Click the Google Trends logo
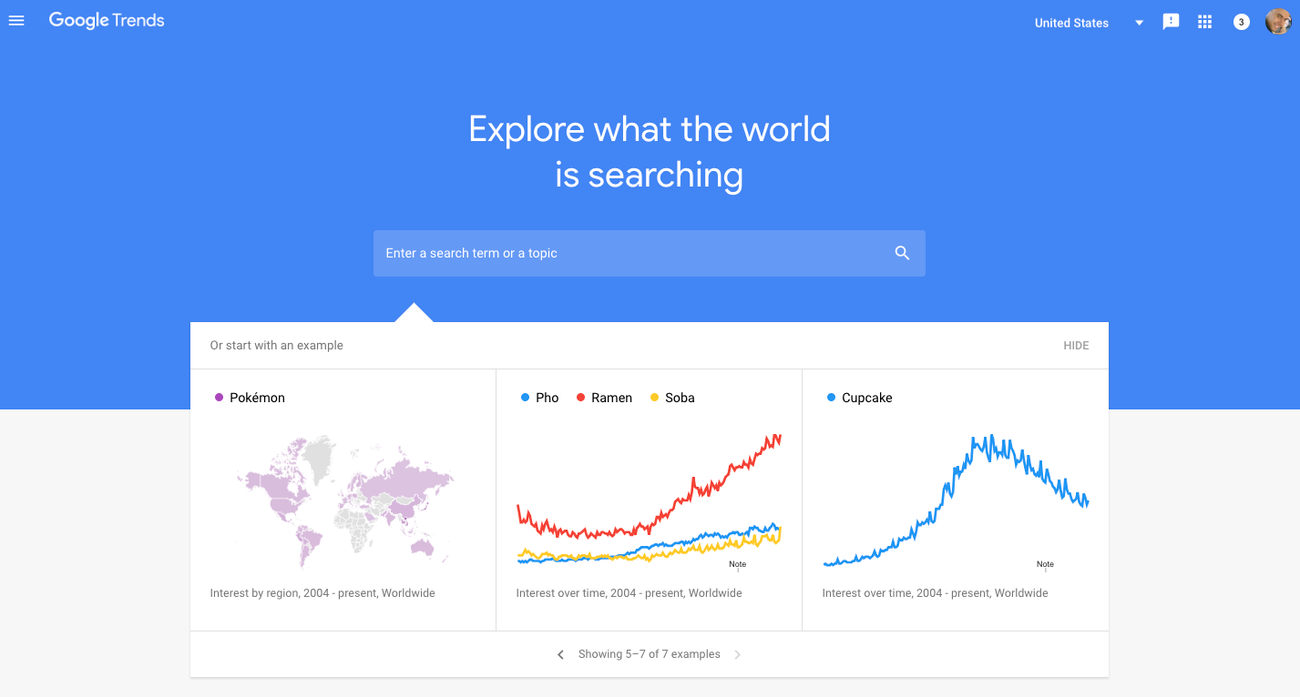 click(106, 20)
